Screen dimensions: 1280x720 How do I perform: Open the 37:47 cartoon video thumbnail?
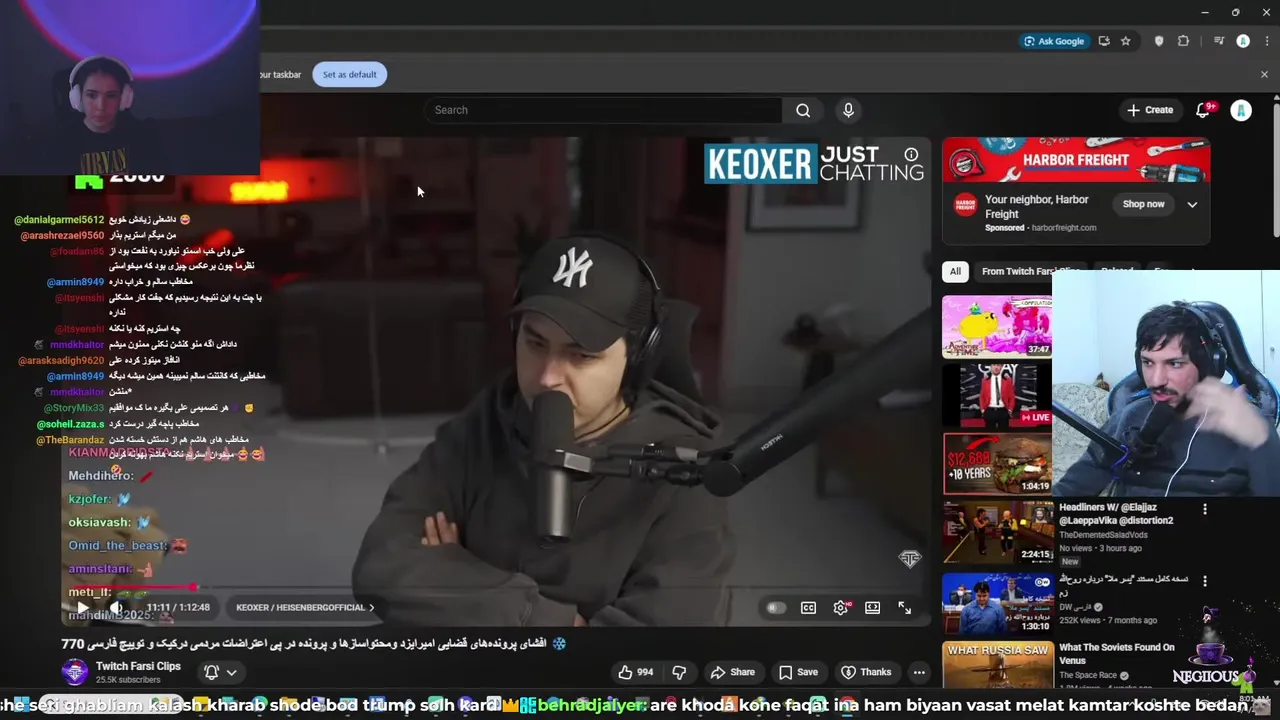pyautogui.click(x=997, y=326)
